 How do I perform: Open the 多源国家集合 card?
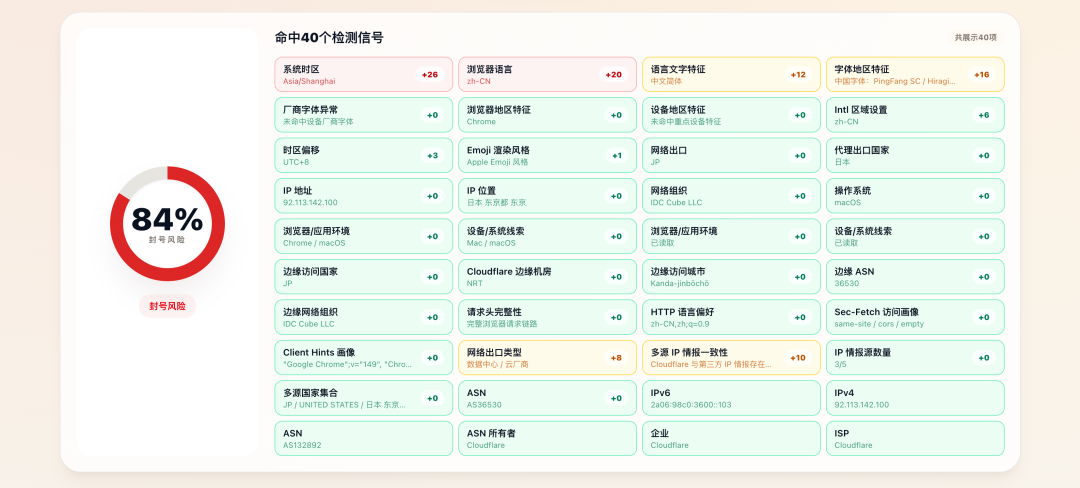point(364,399)
